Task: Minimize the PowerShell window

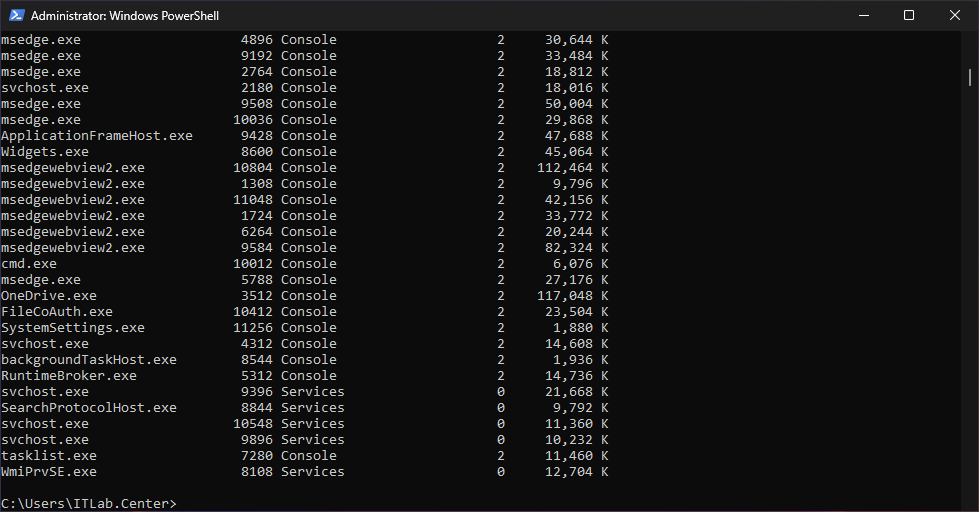Action: [863, 15]
